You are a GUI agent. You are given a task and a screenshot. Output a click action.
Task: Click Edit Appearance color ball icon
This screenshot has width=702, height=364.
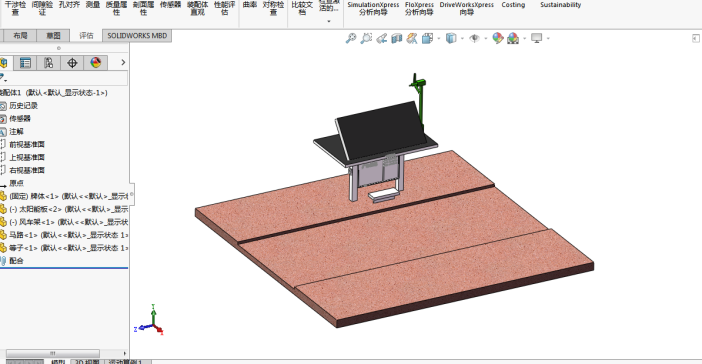pyautogui.click(x=498, y=39)
